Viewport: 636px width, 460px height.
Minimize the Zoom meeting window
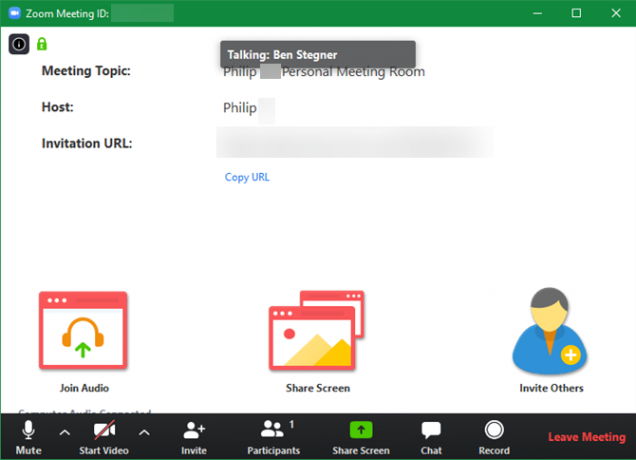pyautogui.click(x=537, y=13)
